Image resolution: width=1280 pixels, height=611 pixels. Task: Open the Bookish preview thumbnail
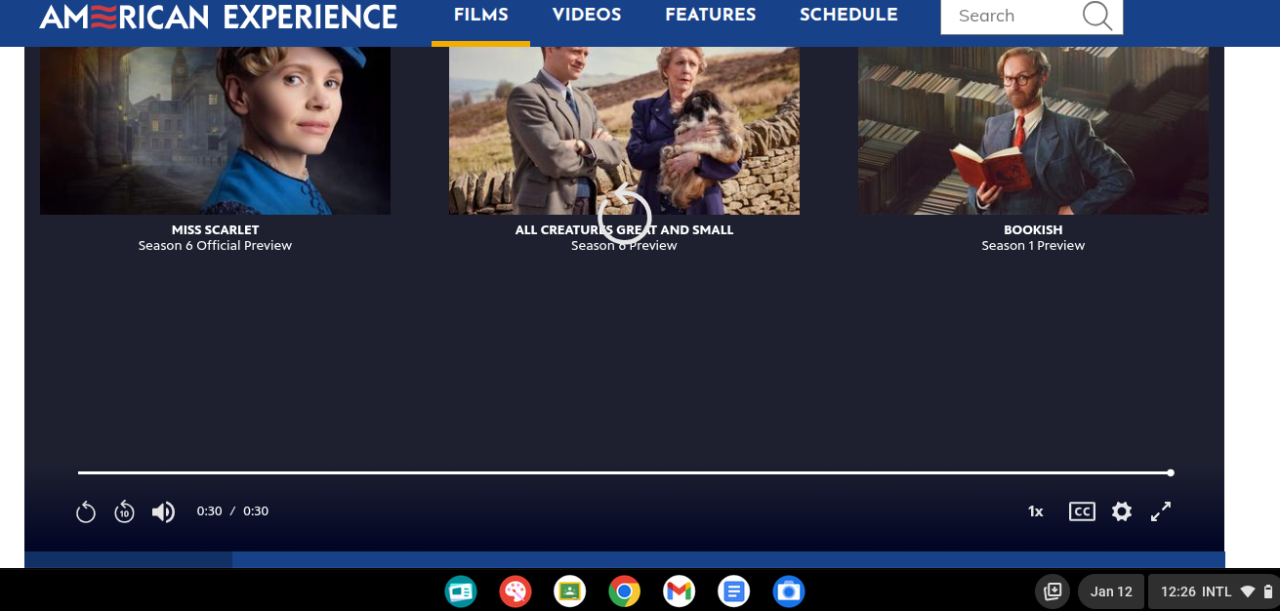(x=1033, y=130)
